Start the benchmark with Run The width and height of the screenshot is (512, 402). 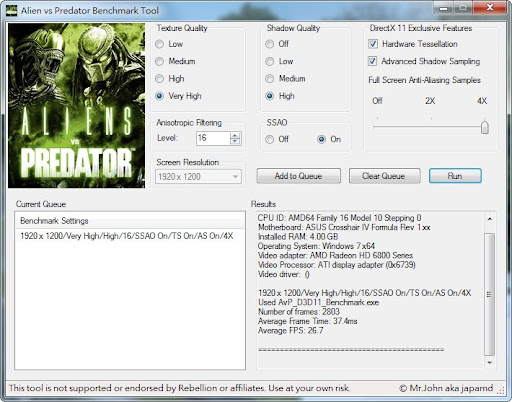pyautogui.click(x=455, y=176)
